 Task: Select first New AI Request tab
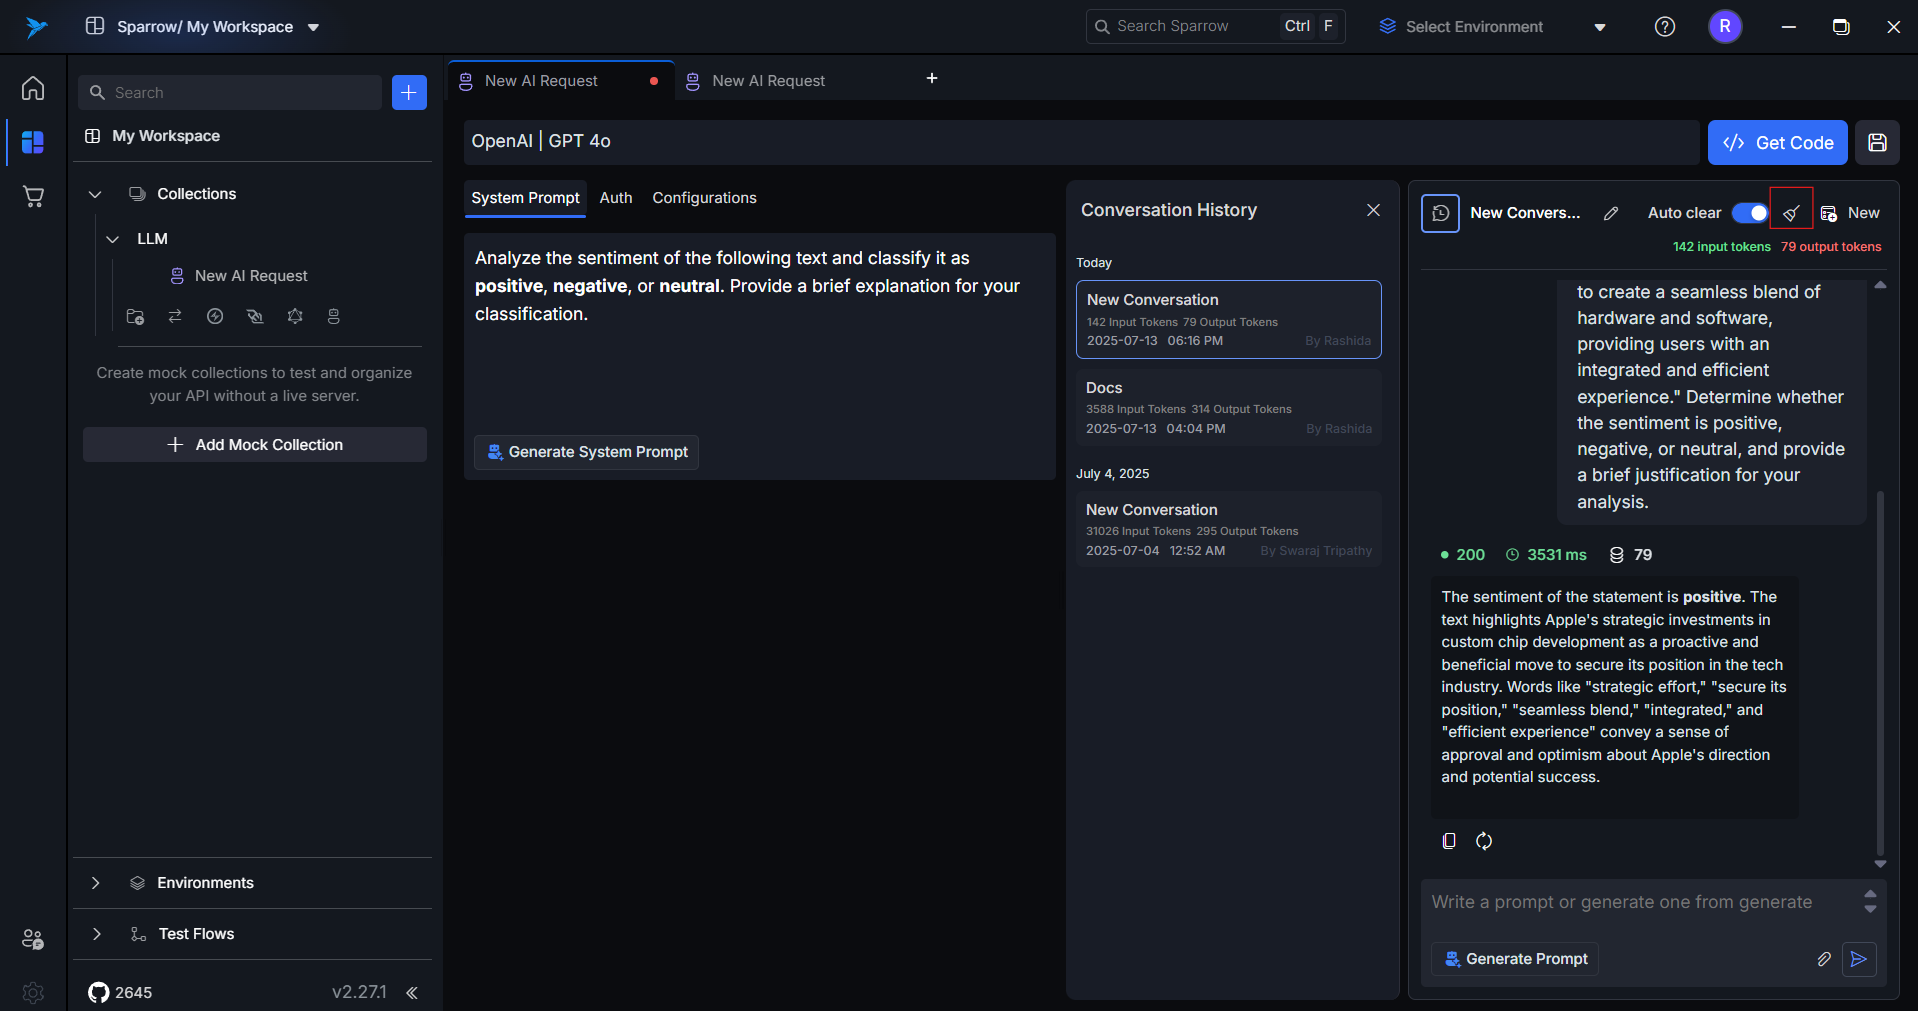point(561,81)
